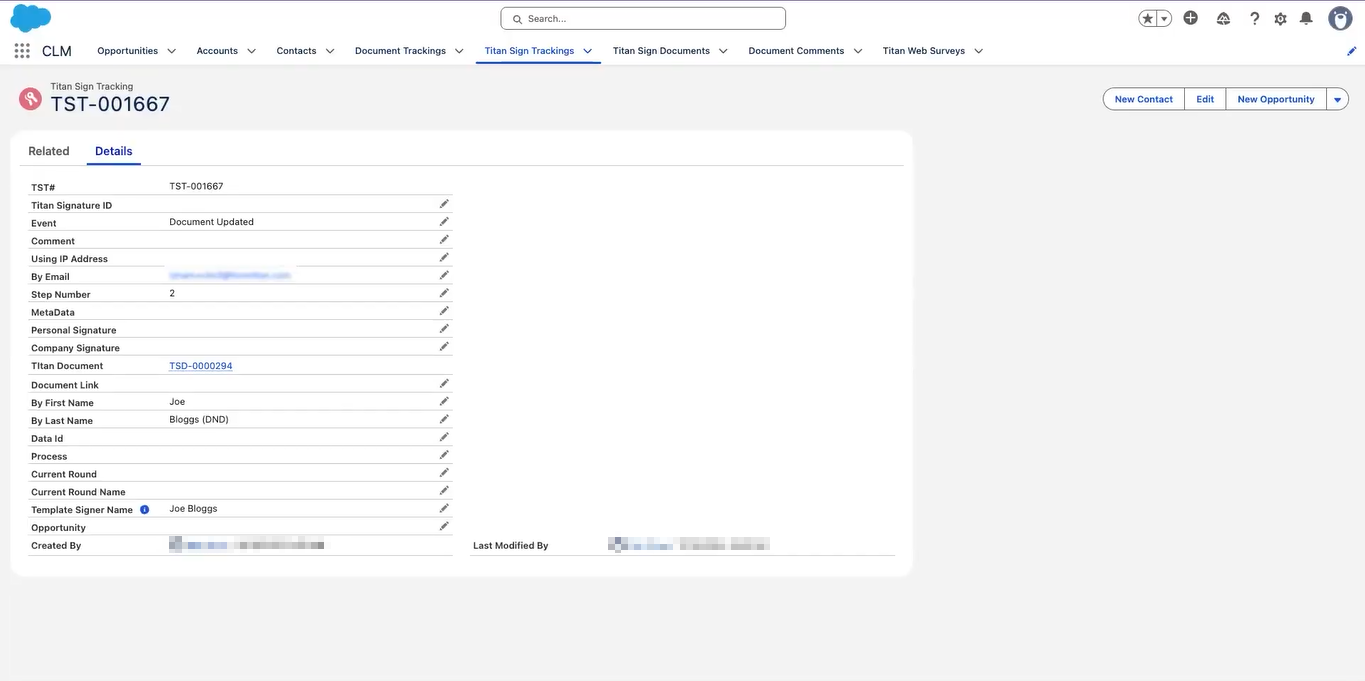The height and width of the screenshot is (681, 1365).
Task: Open the App Launcher waffle icon
Action: click(21, 50)
